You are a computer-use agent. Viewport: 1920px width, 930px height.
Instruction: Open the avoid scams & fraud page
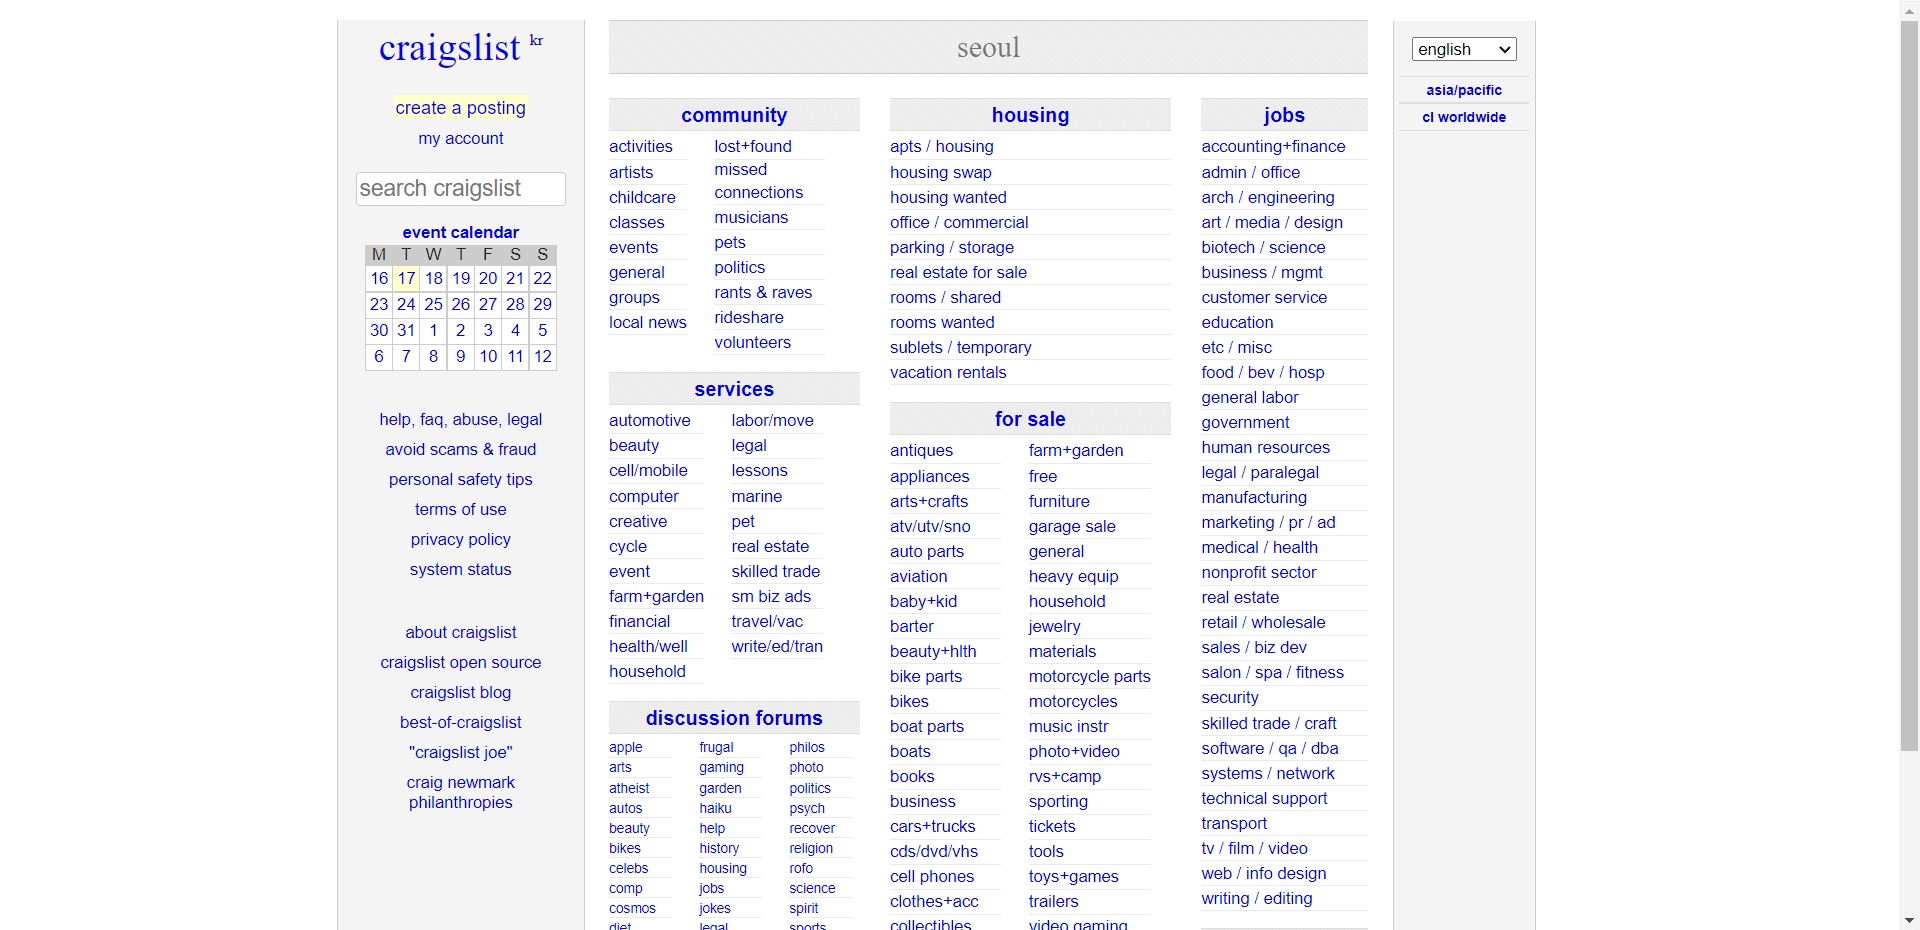point(460,449)
